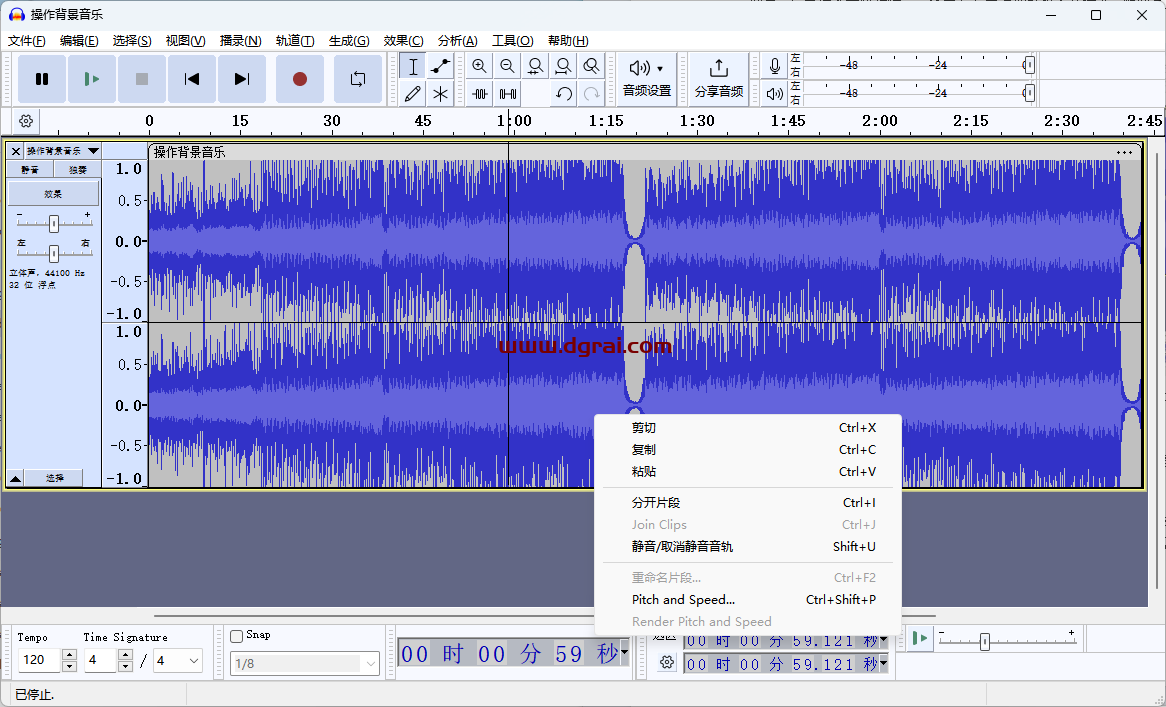The image size is (1166, 707).
Task: Choose 粘贴 from context menu
Action: 748,471
